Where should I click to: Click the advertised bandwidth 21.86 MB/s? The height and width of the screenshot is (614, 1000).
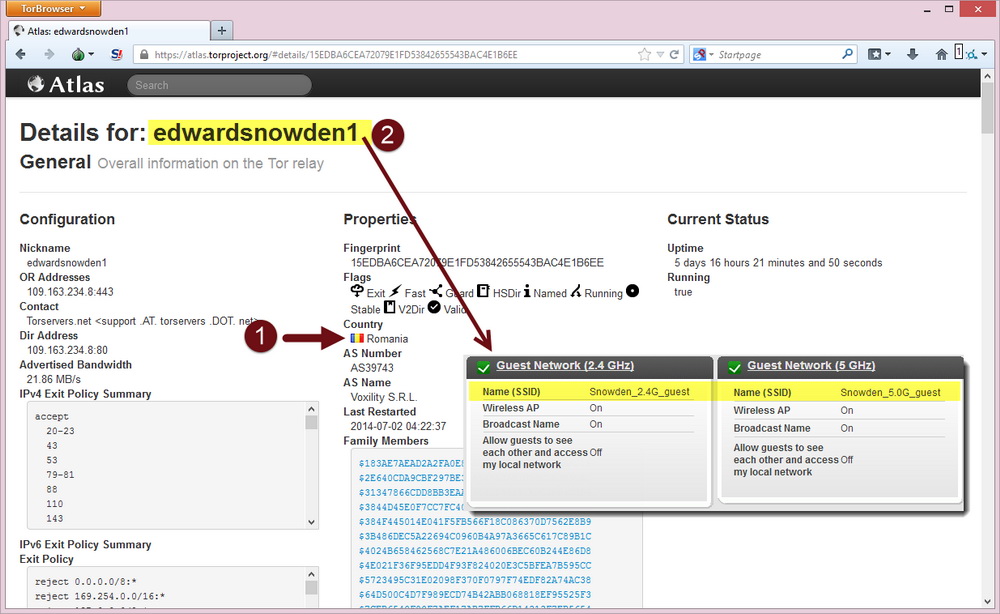[54, 379]
